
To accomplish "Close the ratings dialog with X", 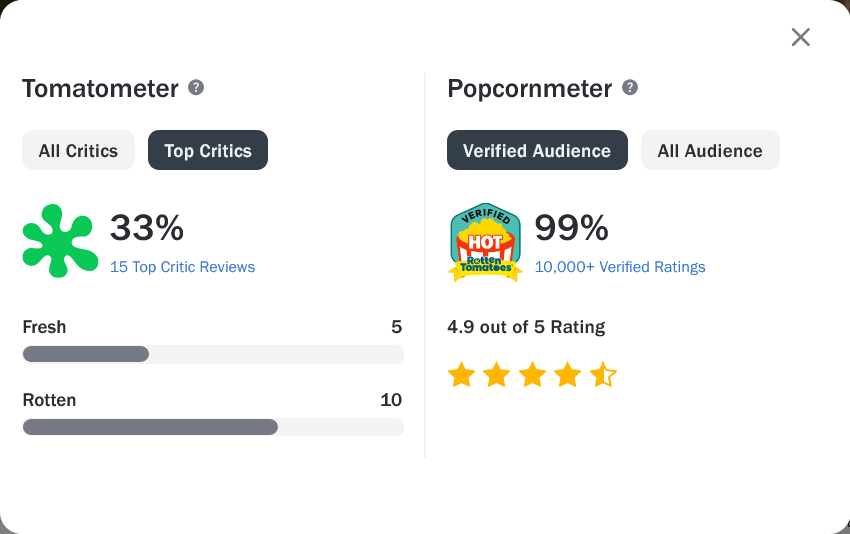I will click(x=800, y=37).
